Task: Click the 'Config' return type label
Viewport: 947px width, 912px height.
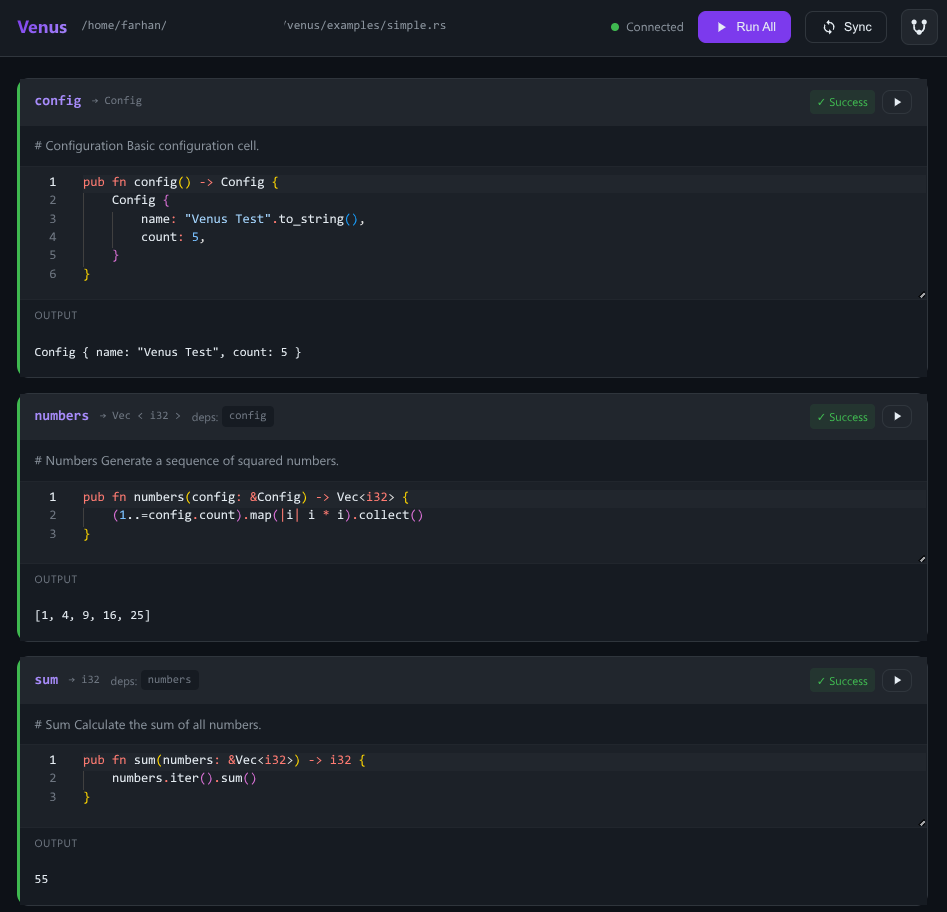Action: [x=123, y=100]
